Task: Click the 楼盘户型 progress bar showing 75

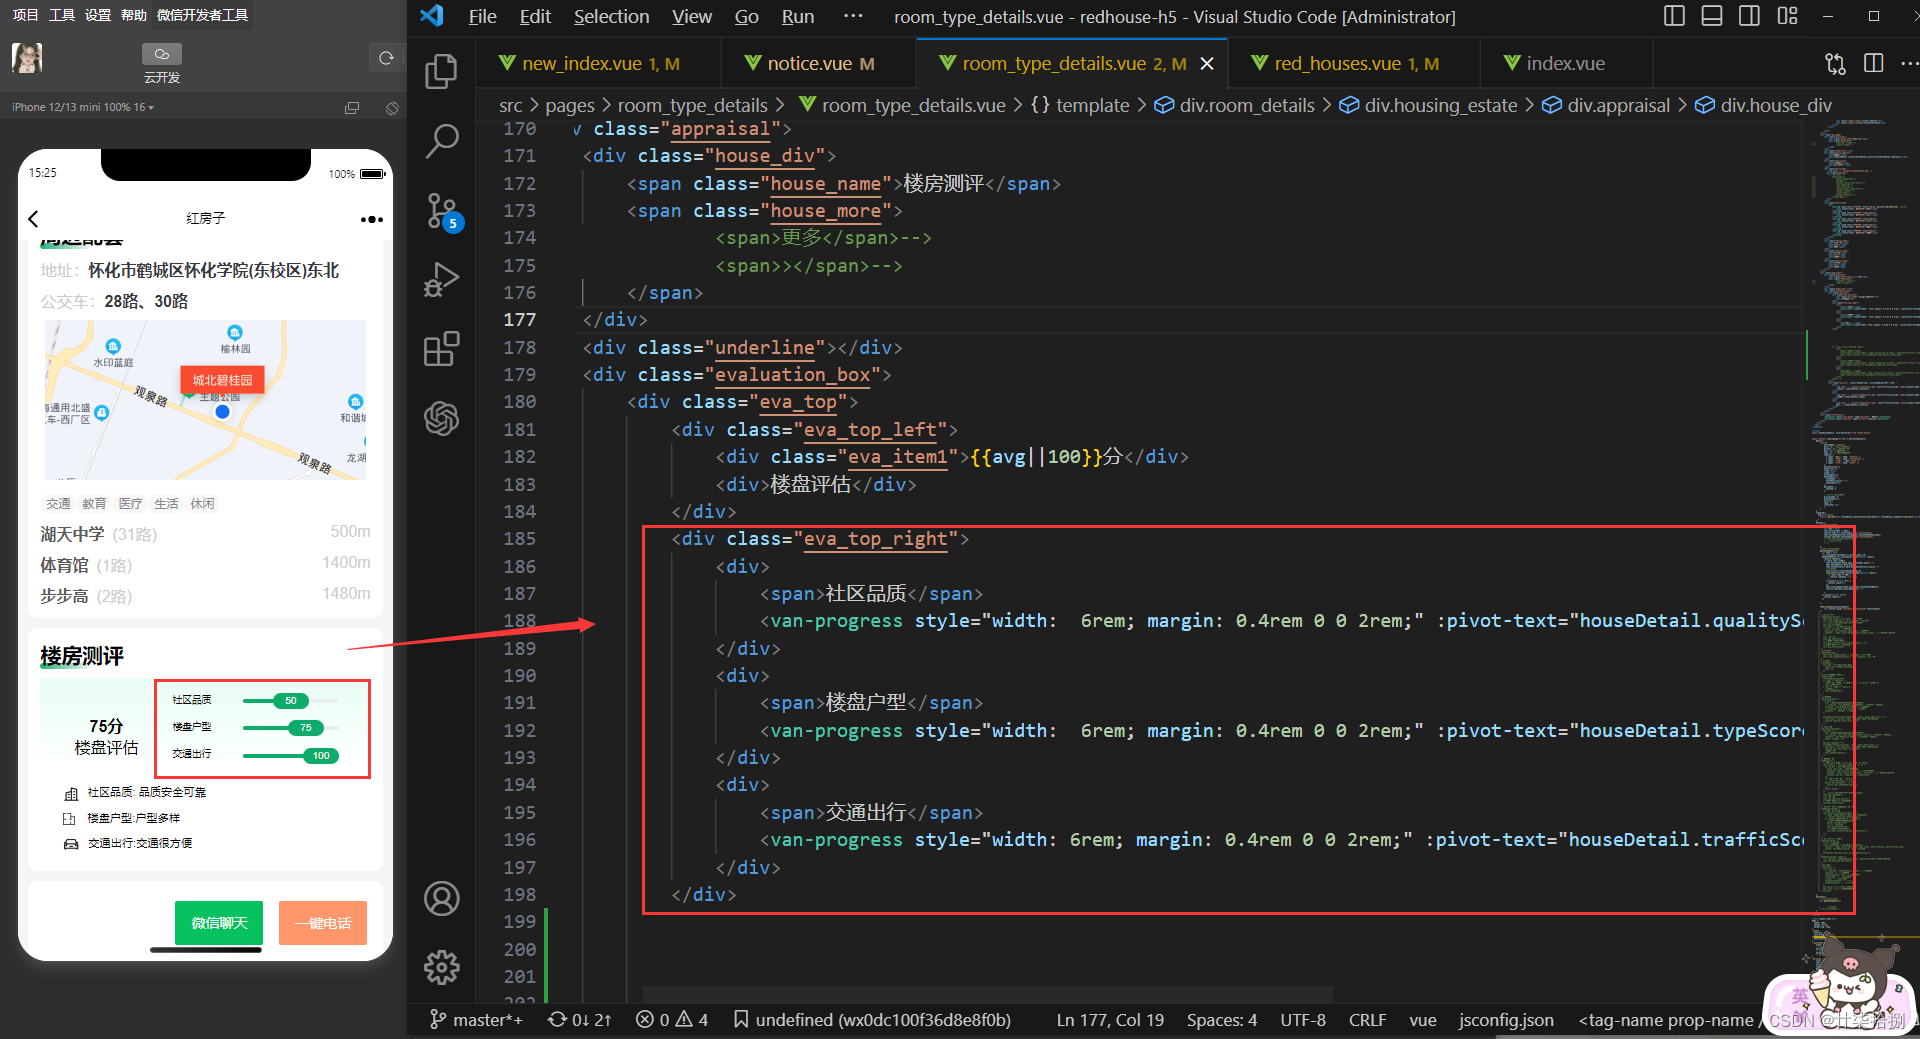Action: pos(291,727)
